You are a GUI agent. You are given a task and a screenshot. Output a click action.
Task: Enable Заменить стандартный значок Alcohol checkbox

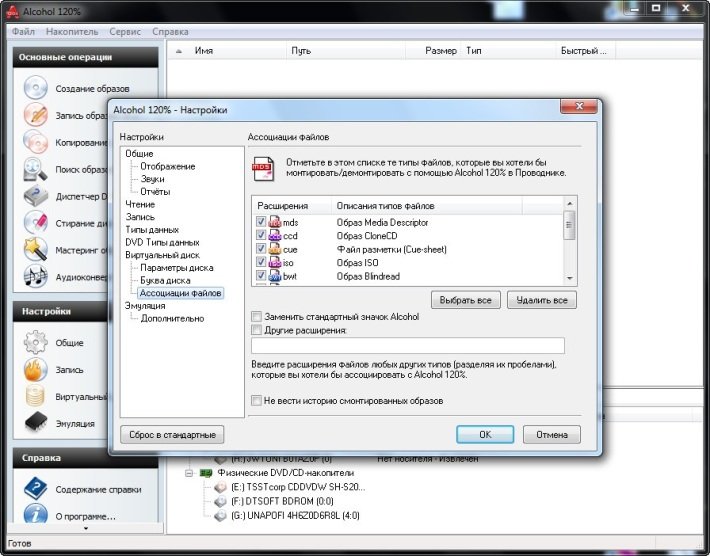point(257,317)
